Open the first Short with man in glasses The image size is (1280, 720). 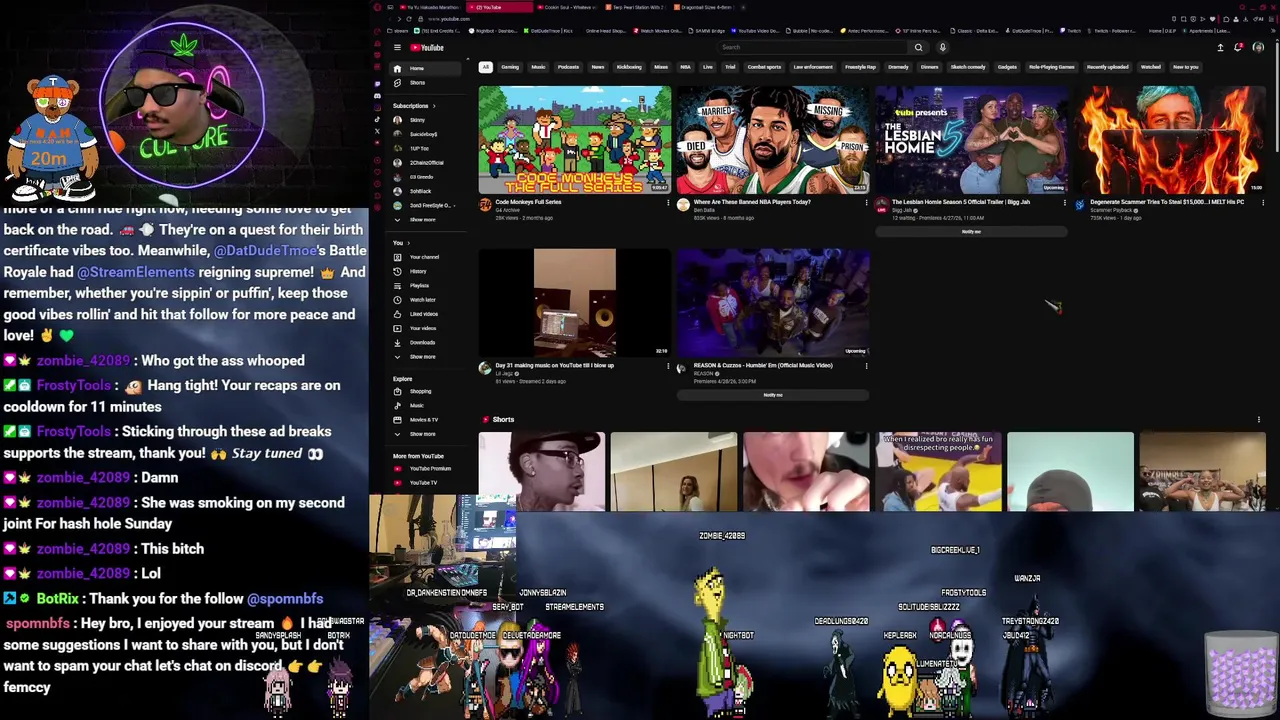tap(542, 472)
